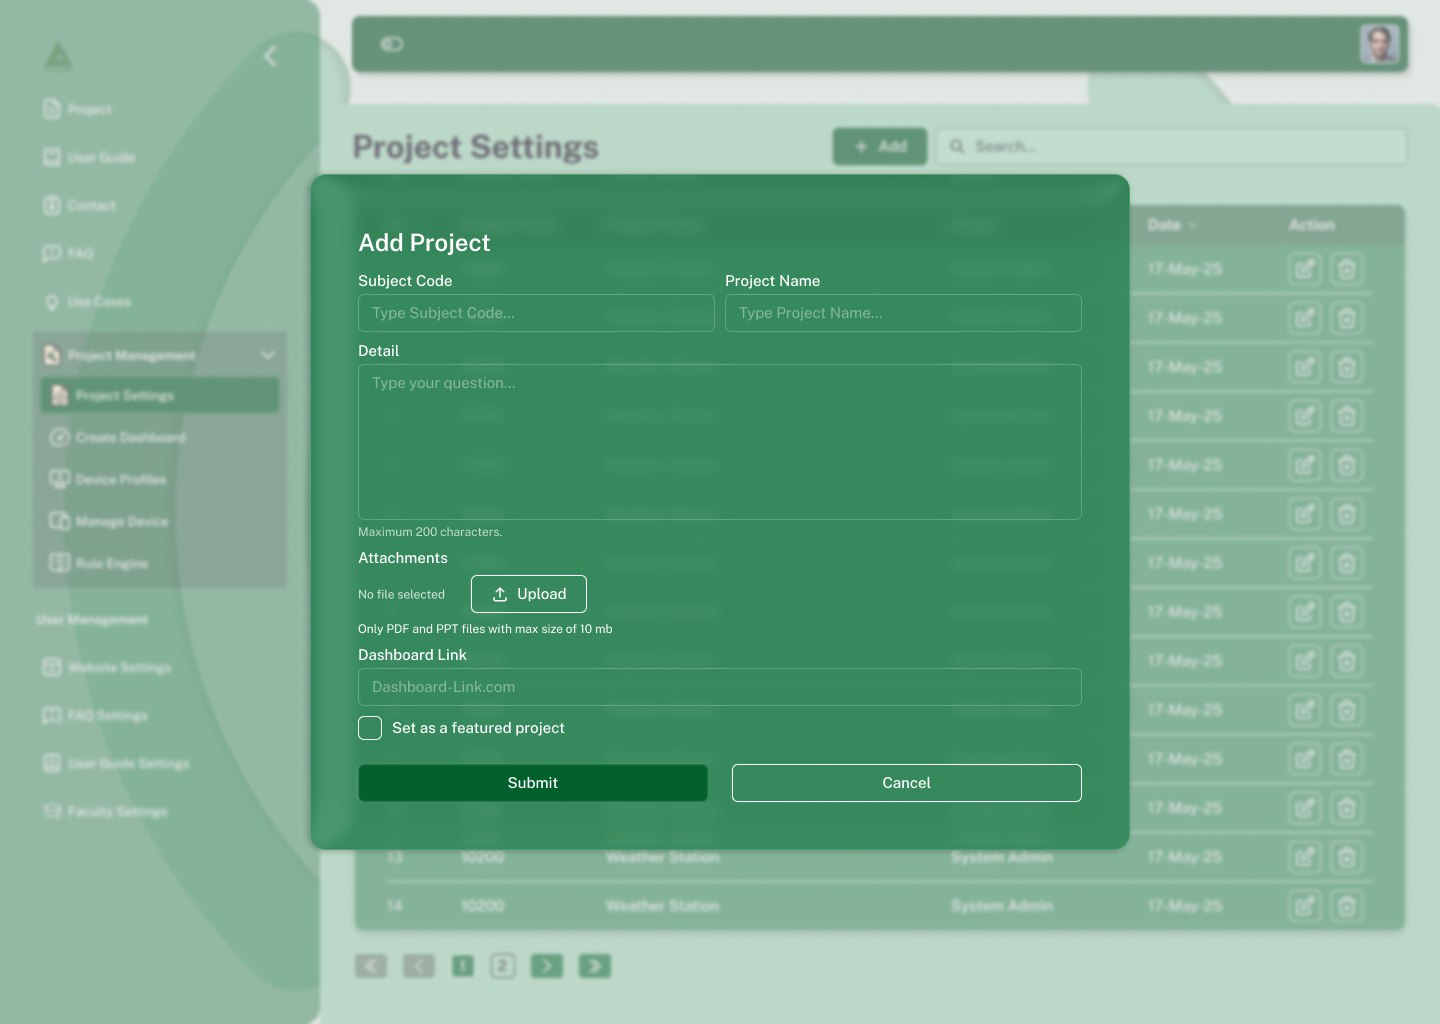Edit the row 13 Weather Station entry
The width and height of the screenshot is (1440, 1024).
(1304, 857)
